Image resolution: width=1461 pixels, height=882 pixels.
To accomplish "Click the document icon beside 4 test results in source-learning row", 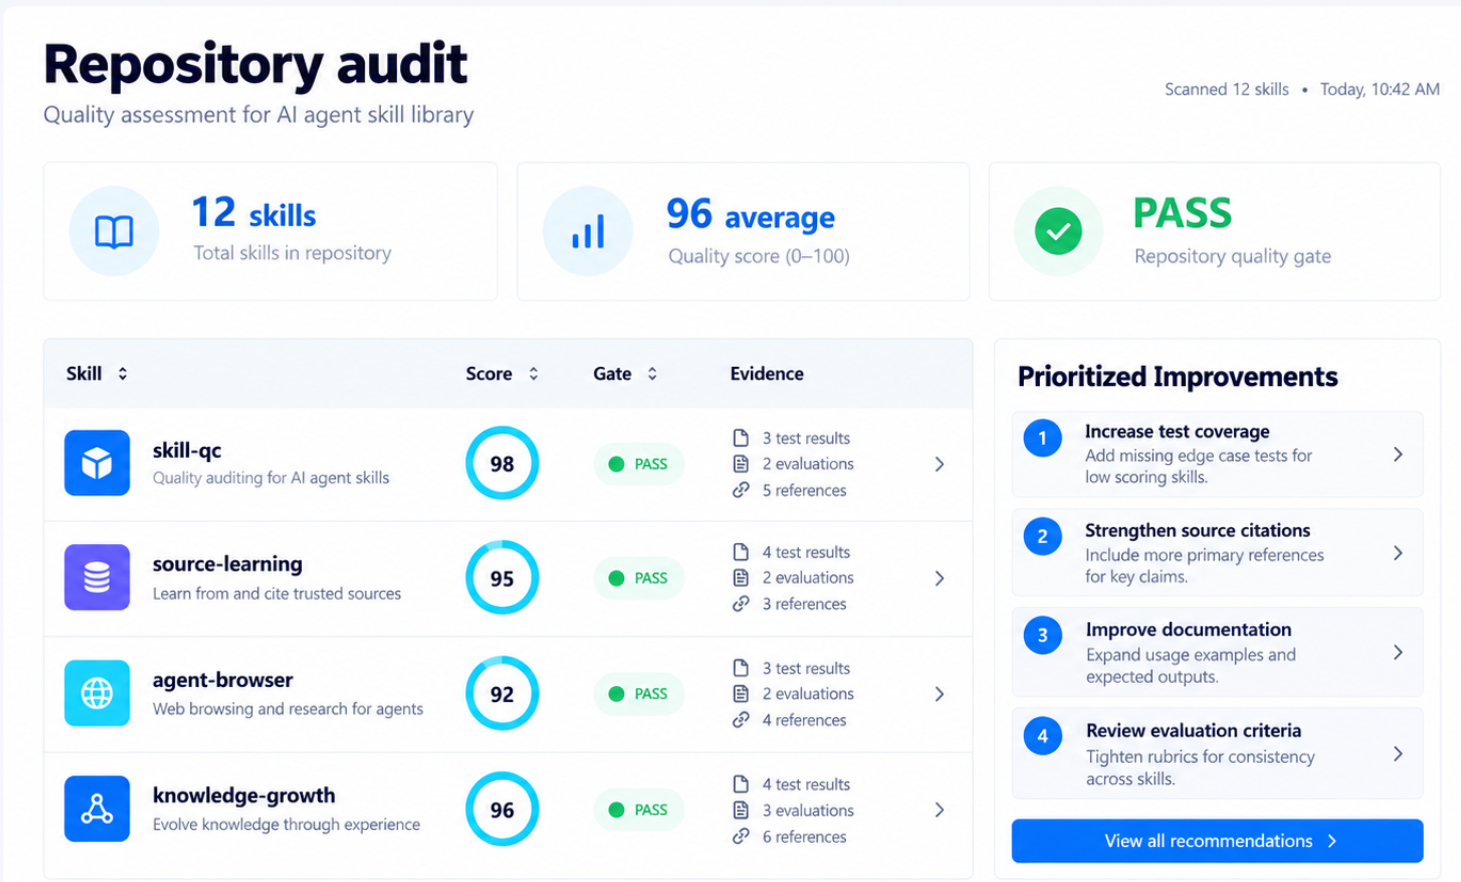I will tap(741, 552).
